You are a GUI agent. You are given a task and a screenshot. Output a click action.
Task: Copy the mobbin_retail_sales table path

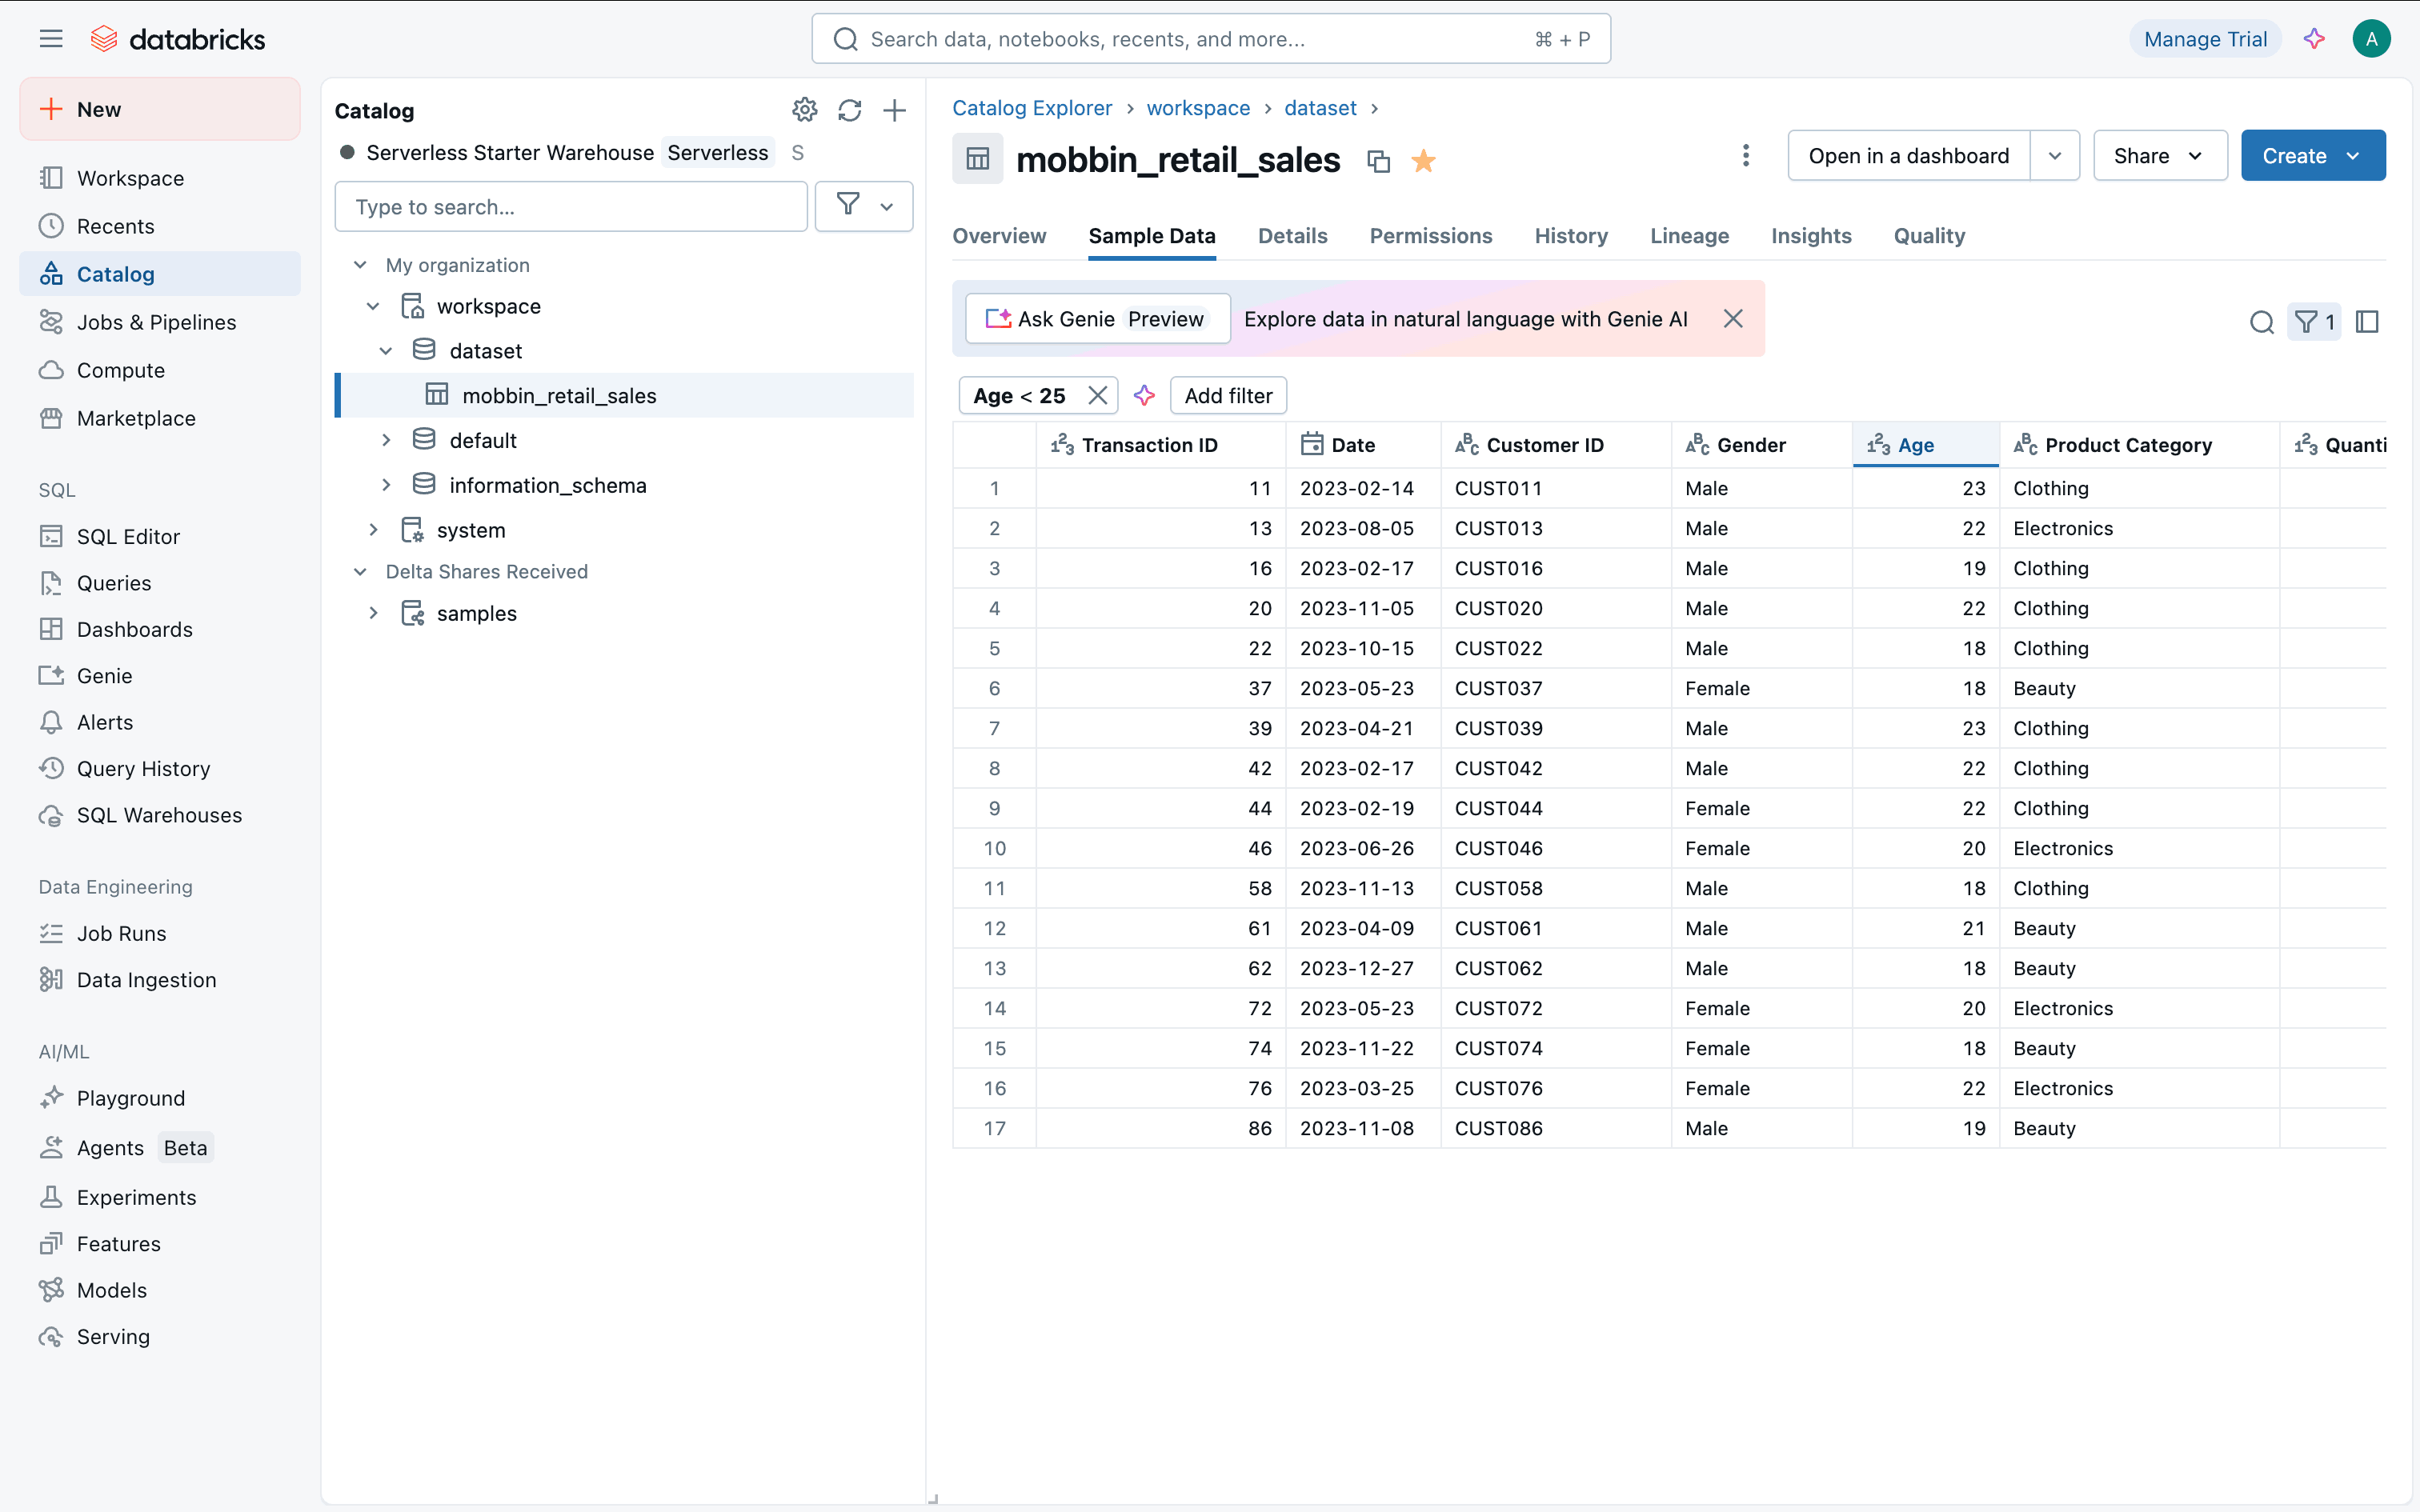pos(1378,160)
